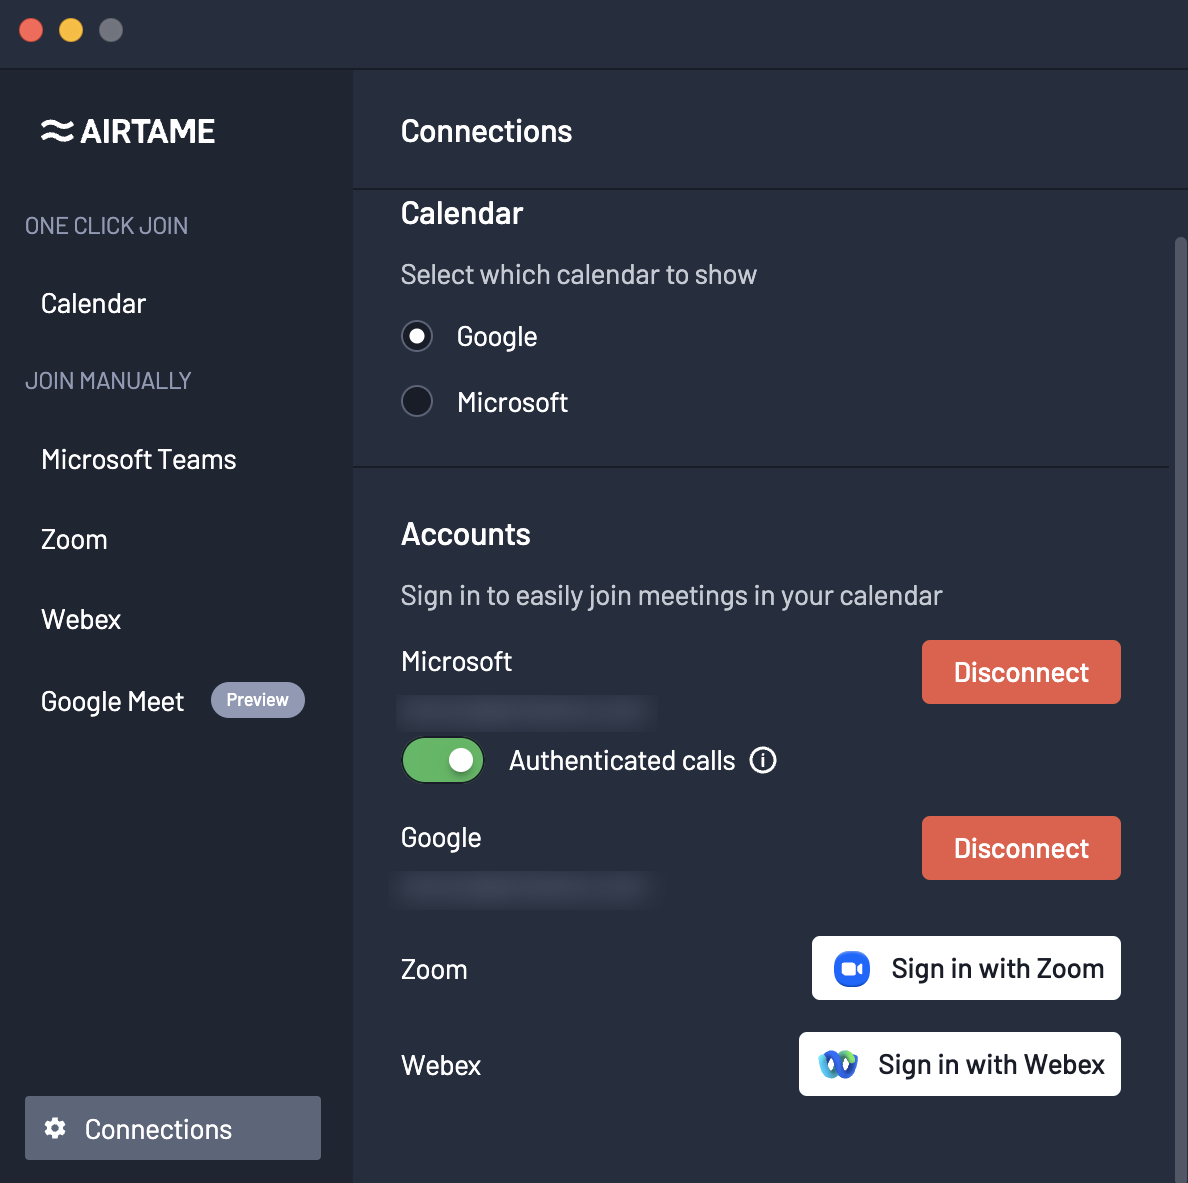The height and width of the screenshot is (1183, 1188).
Task: Click the Airtame logo
Action: (x=129, y=131)
